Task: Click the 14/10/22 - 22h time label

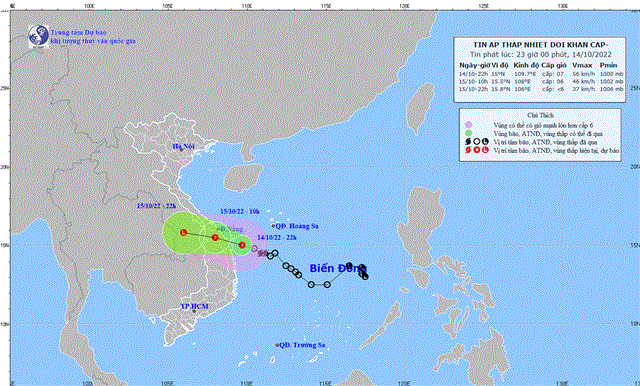Action: [277, 237]
